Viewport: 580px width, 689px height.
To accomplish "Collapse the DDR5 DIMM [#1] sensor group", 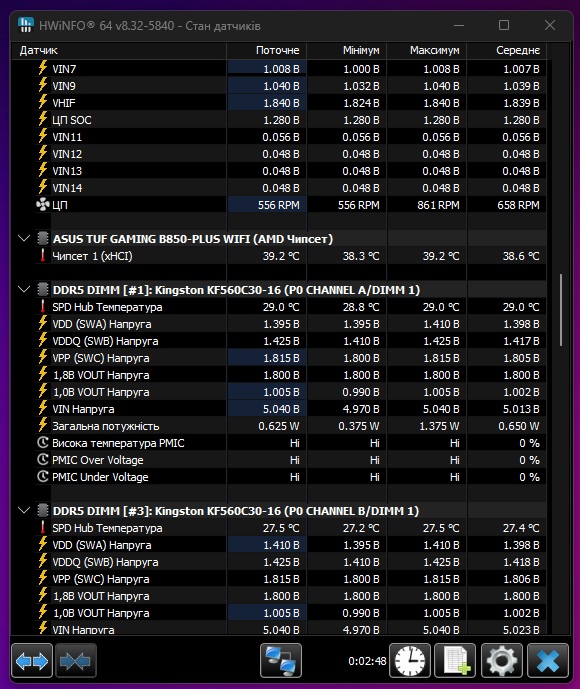I will (x=24, y=290).
